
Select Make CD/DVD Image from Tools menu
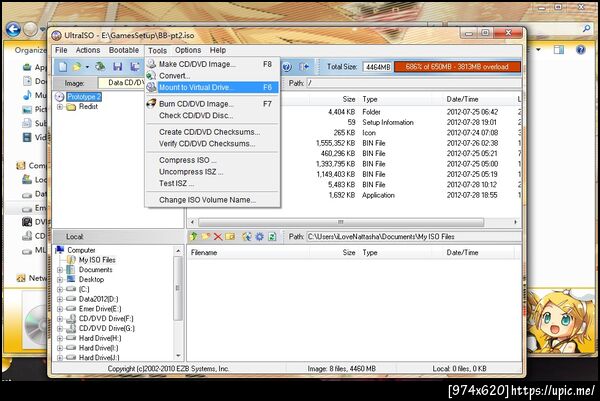pos(213,64)
